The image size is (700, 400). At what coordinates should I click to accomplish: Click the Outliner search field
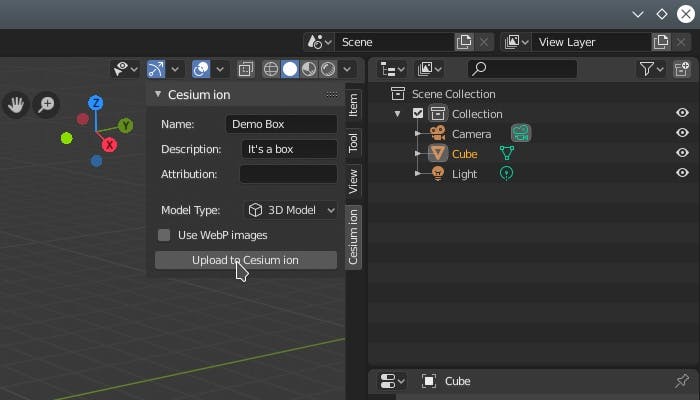(x=522, y=69)
